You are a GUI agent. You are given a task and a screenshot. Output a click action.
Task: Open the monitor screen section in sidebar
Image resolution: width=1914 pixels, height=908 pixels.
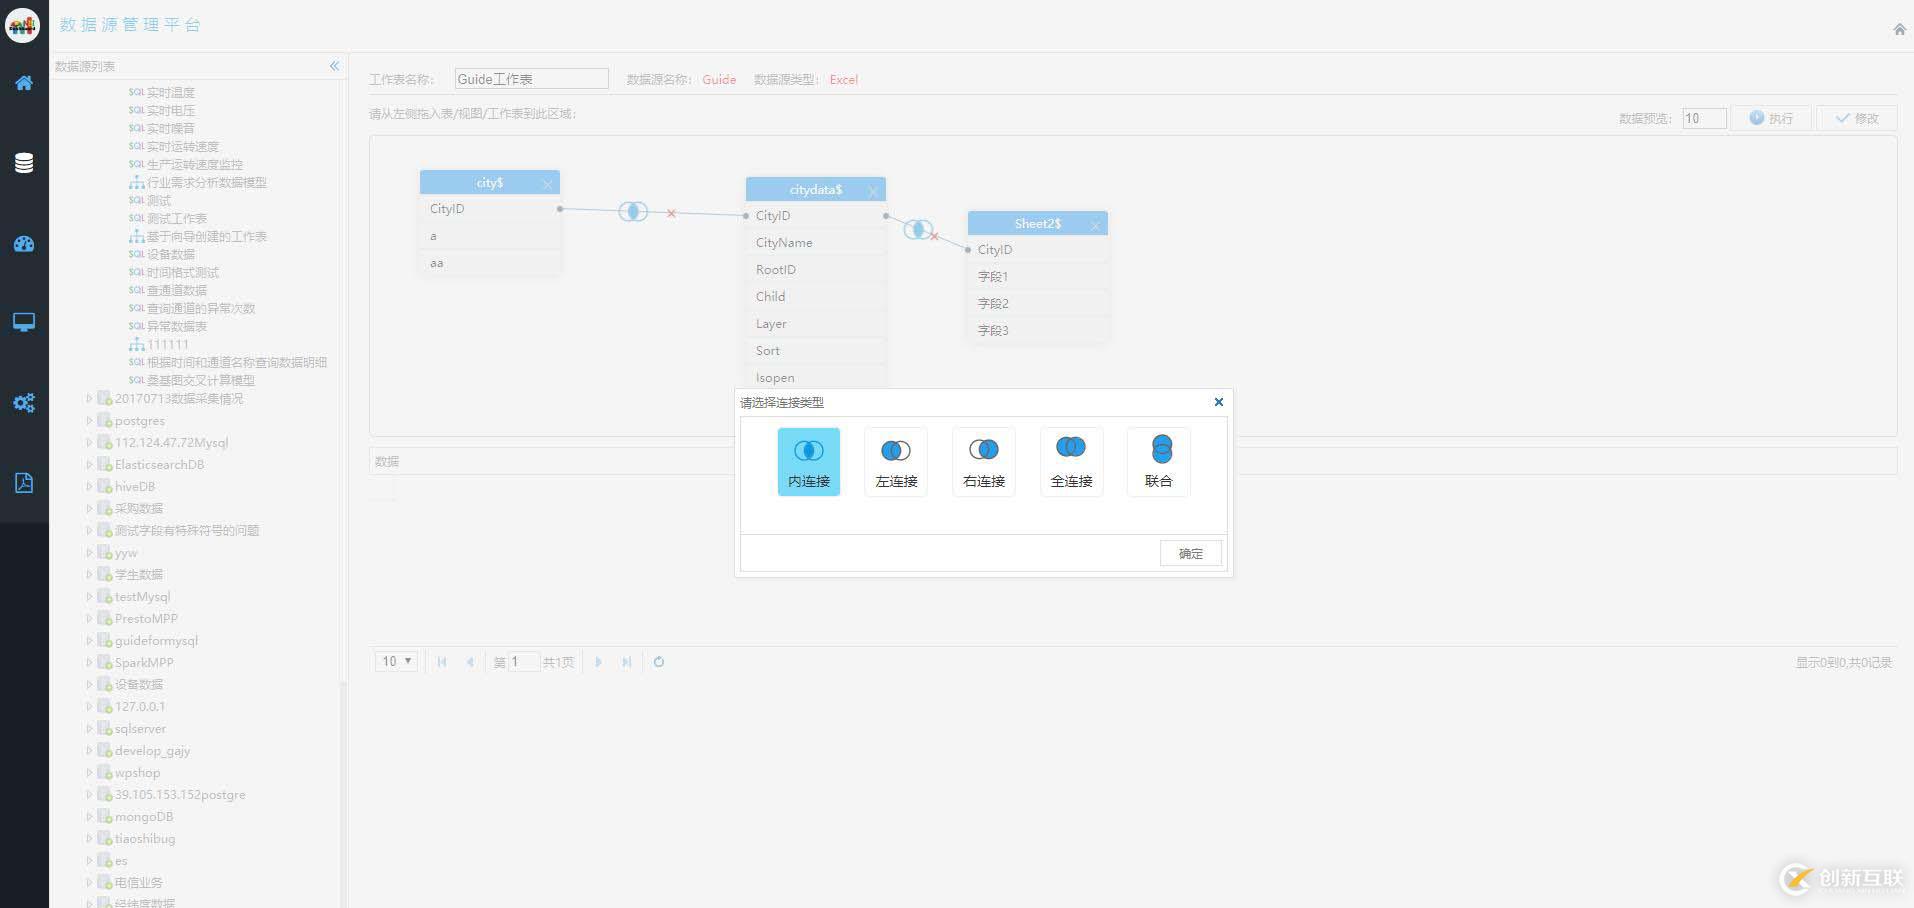click(24, 322)
